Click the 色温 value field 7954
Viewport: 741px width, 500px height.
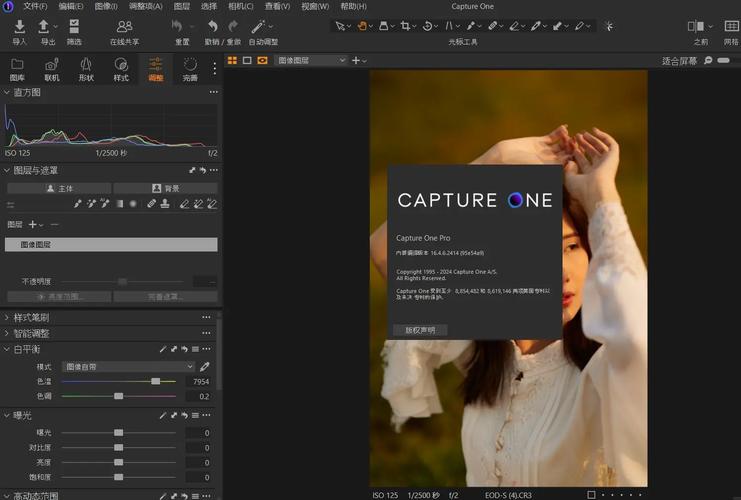coord(200,381)
